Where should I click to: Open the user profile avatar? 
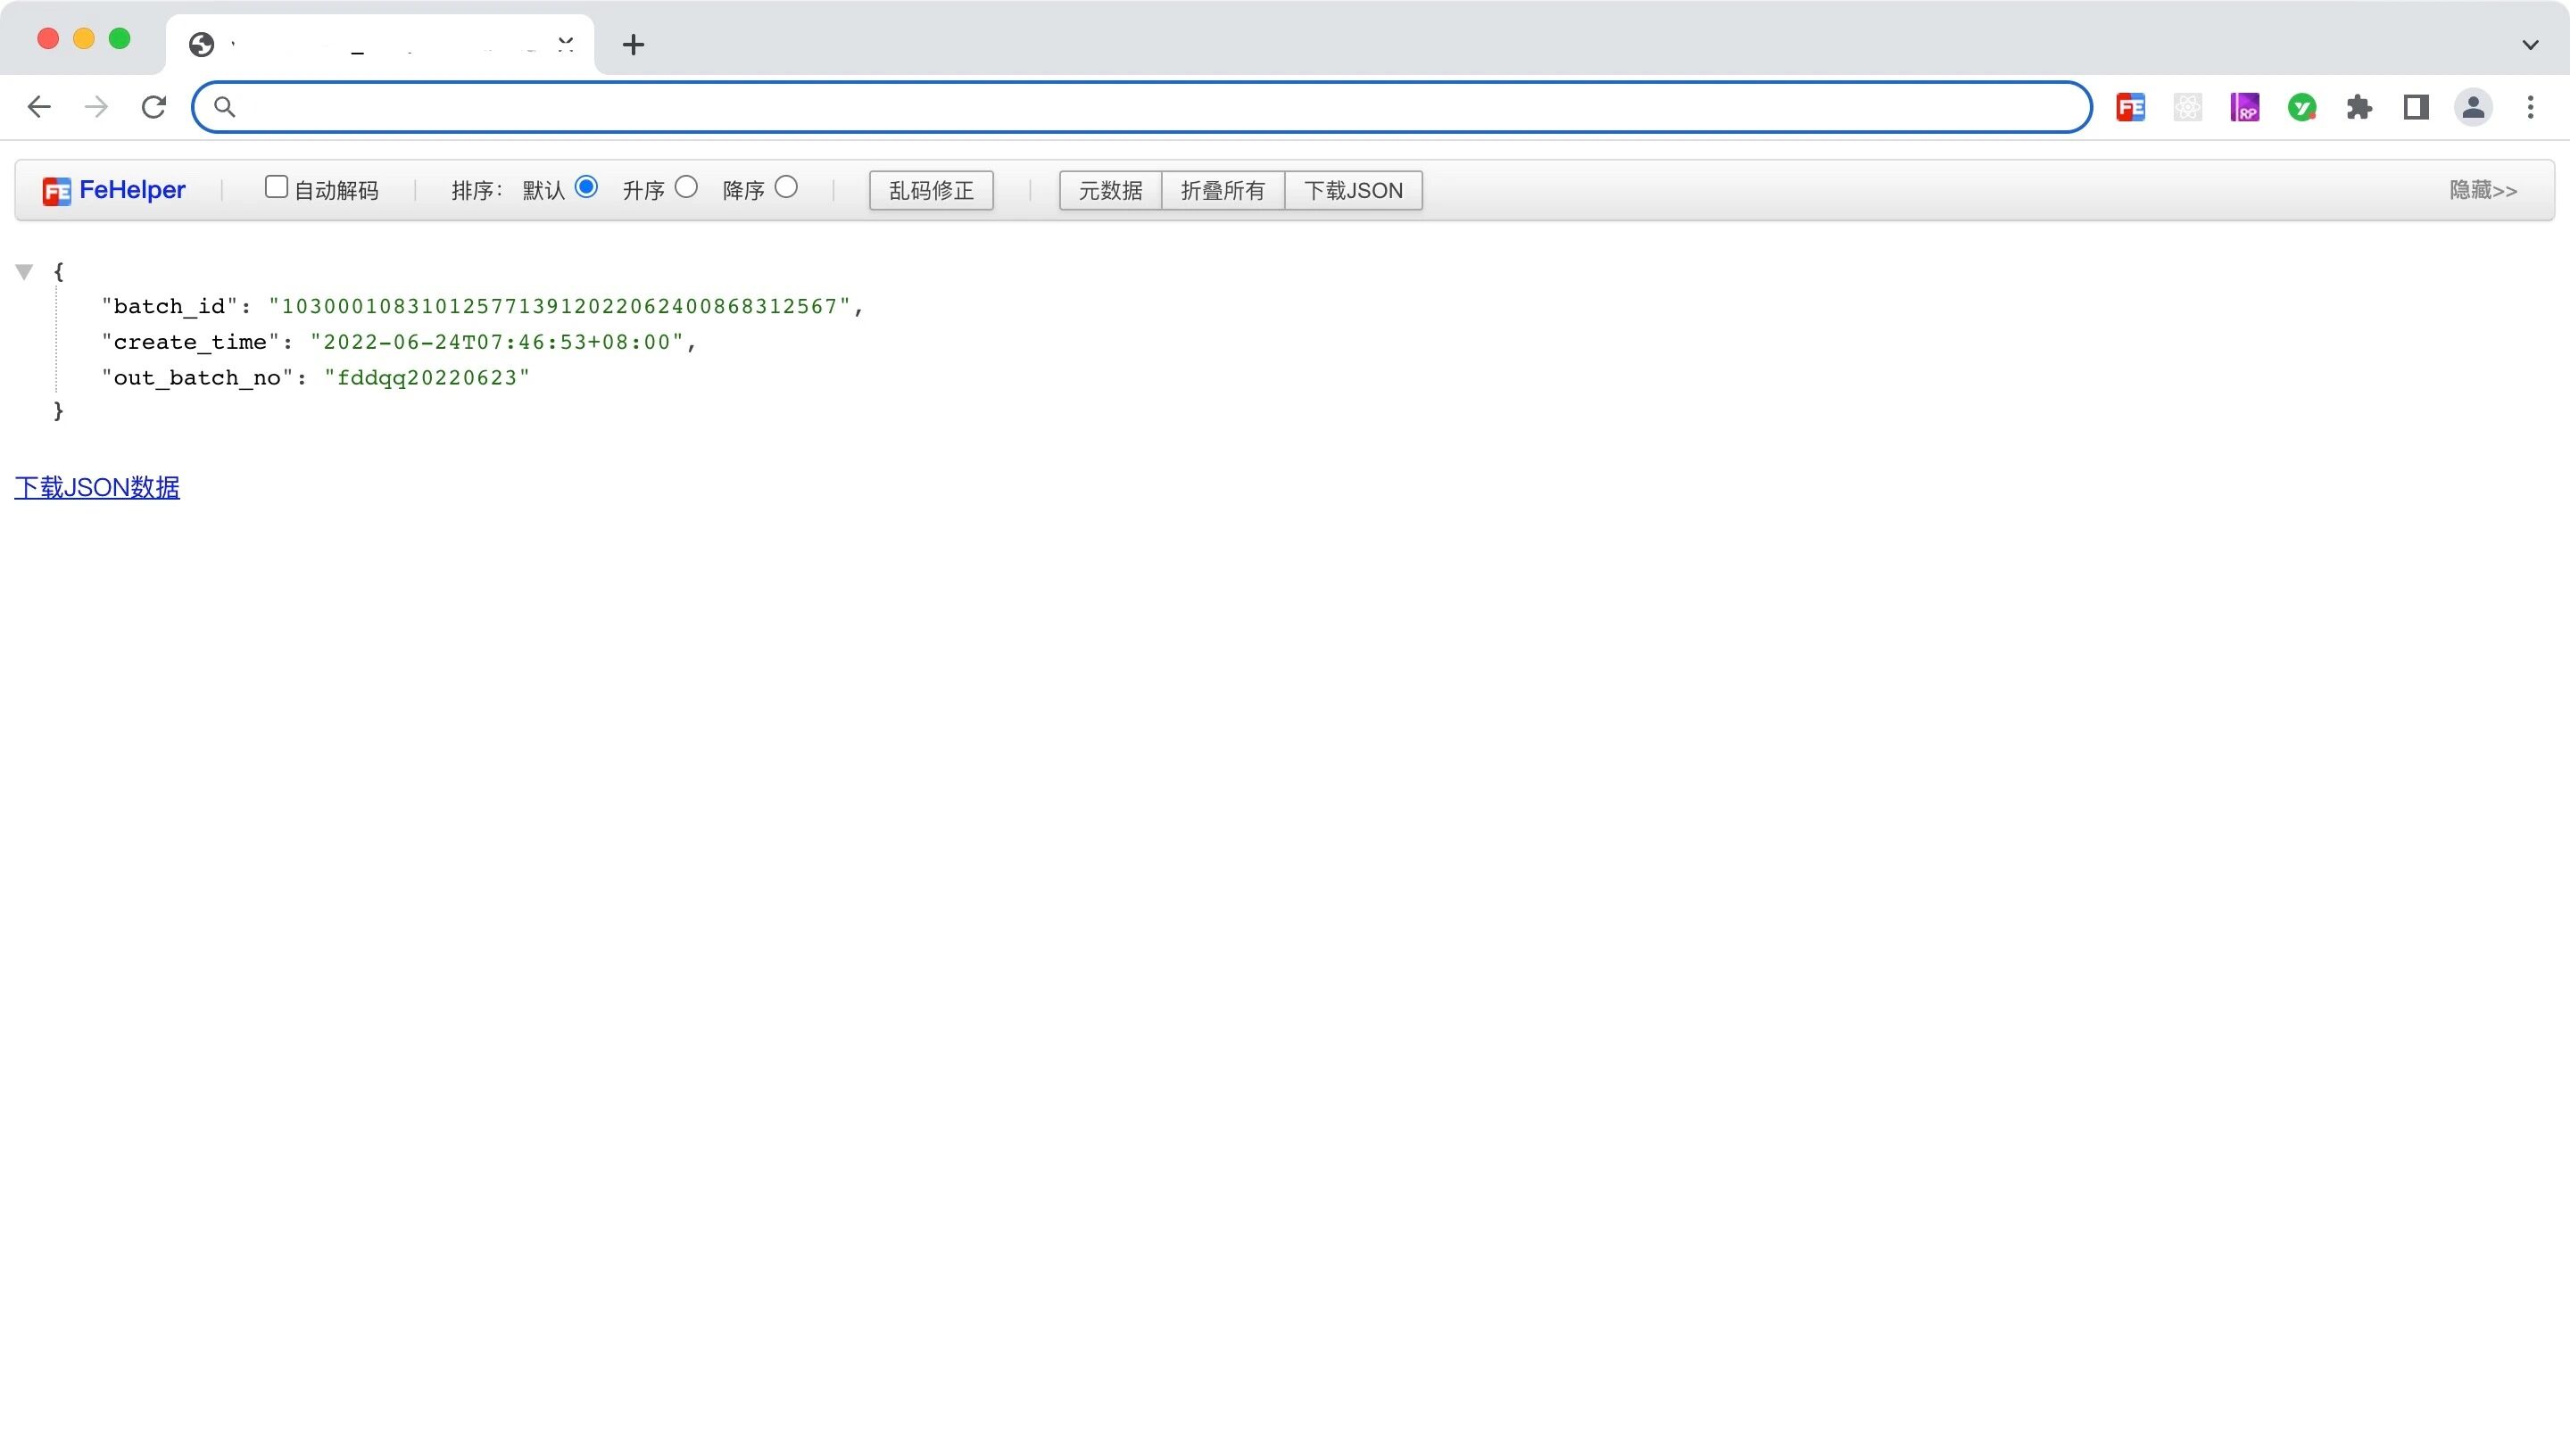2472,107
